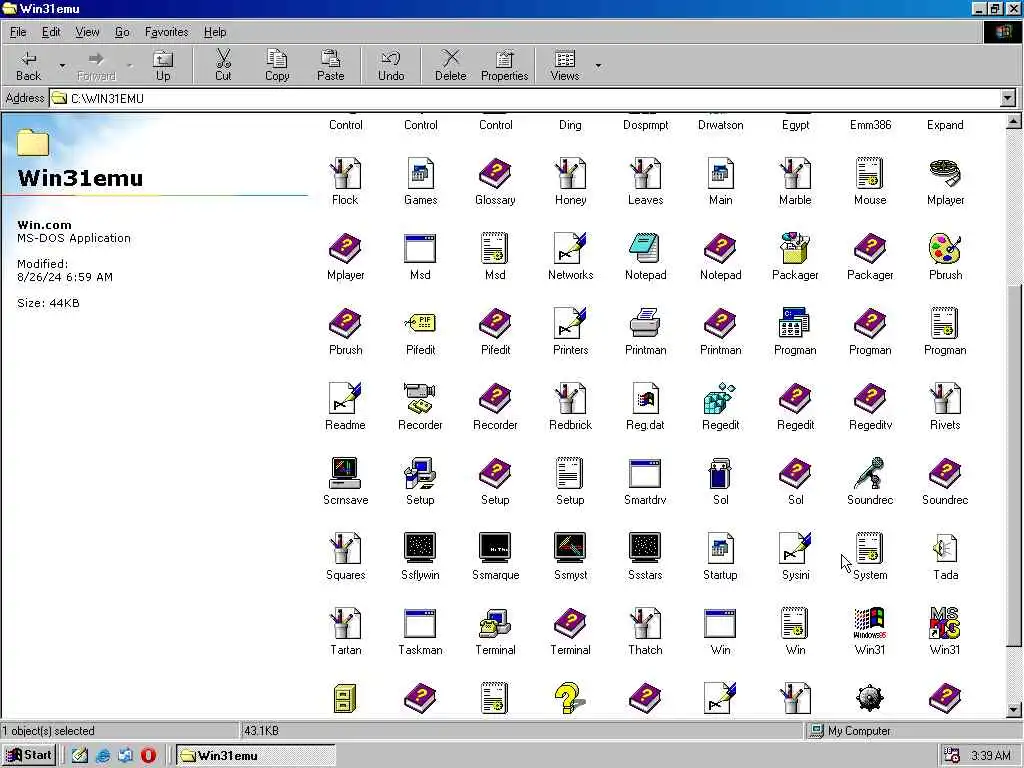This screenshot has width=1024, height=768.
Task: Select the Win31 MS-DOS shortcut icon
Action: pos(945,624)
